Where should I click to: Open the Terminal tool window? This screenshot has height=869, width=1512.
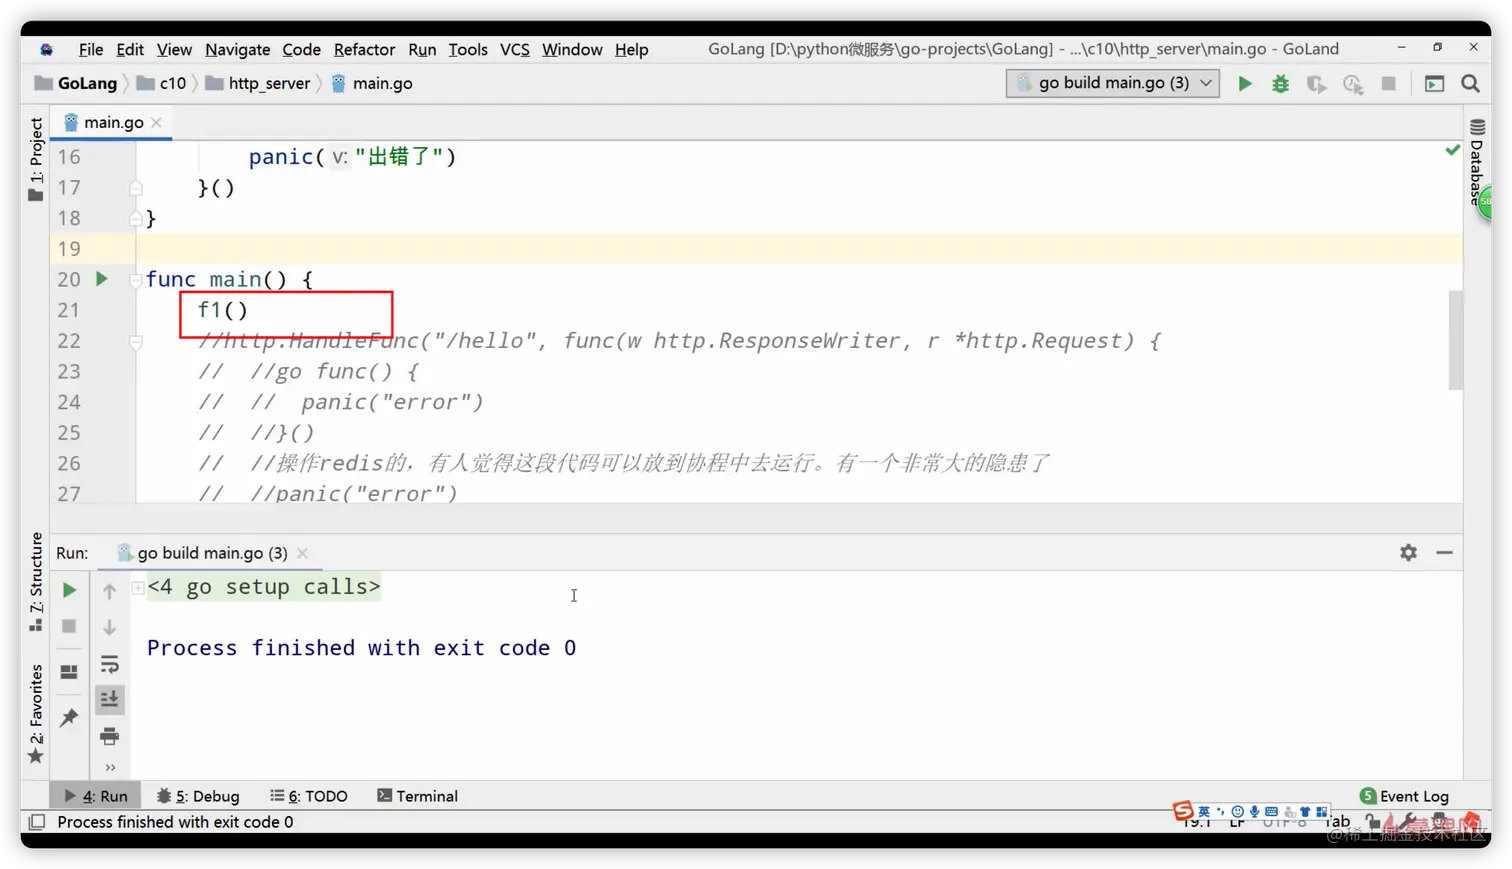418,796
